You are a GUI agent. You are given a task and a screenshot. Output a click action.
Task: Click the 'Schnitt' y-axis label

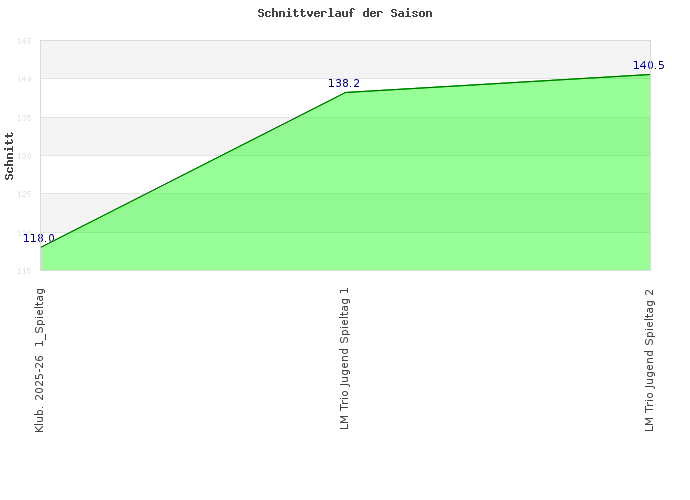(x=10, y=156)
